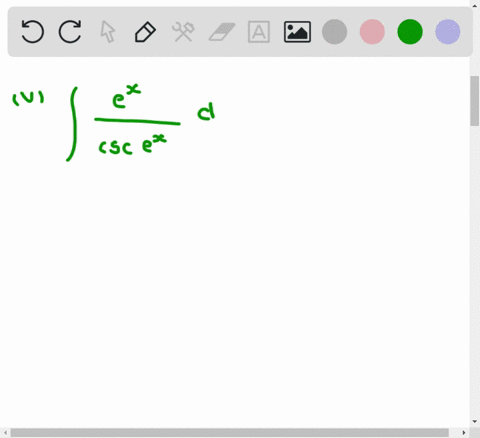Click the vertical scrollbar thumb
Image resolution: width=480 pixels, height=438 pixels.
(x=475, y=101)
